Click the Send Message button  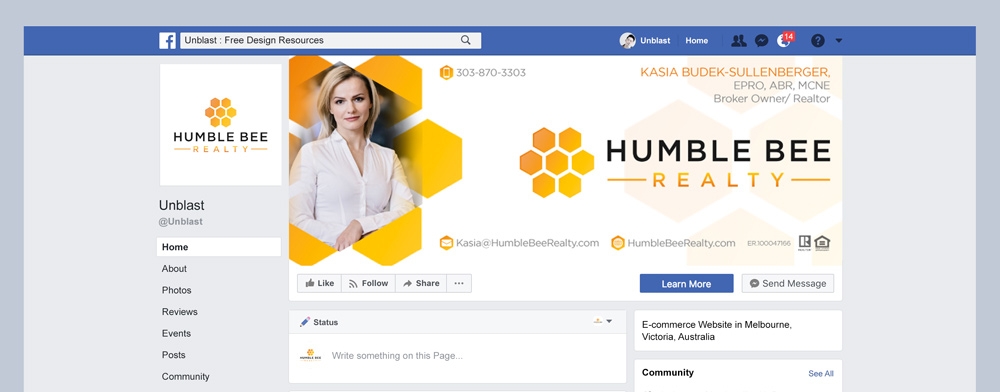788,284
